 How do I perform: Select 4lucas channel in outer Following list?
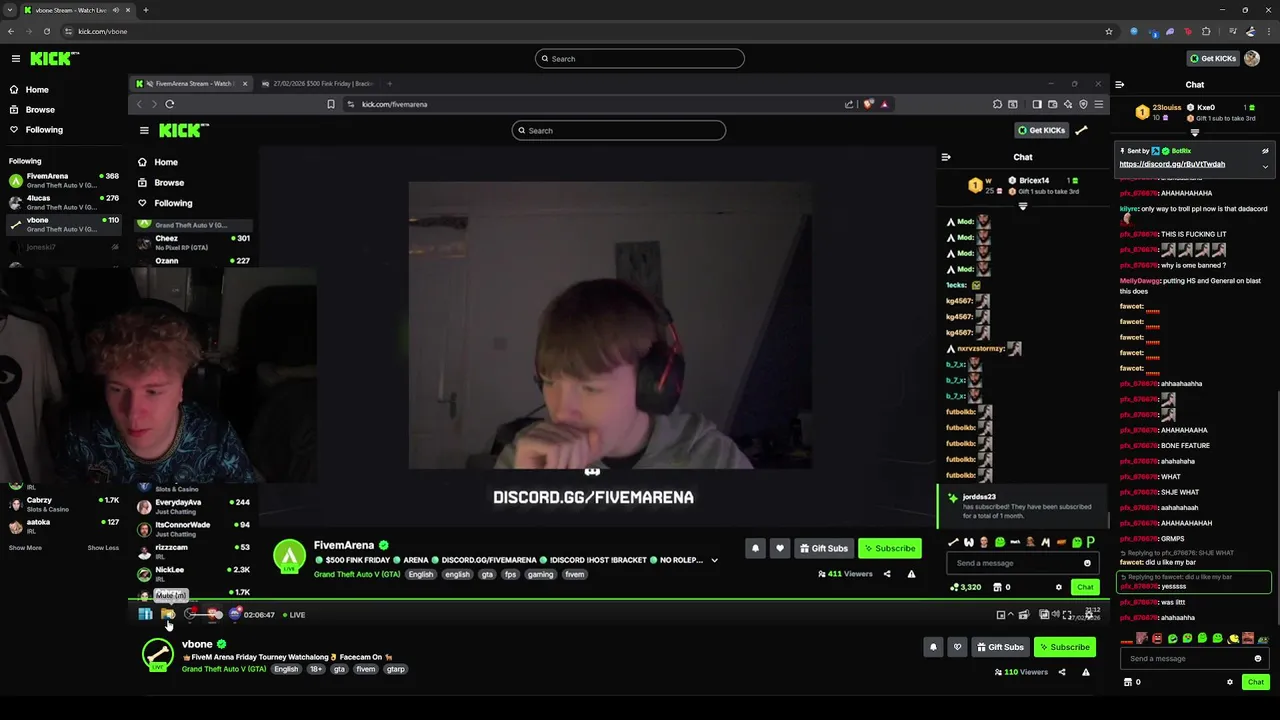62,202
